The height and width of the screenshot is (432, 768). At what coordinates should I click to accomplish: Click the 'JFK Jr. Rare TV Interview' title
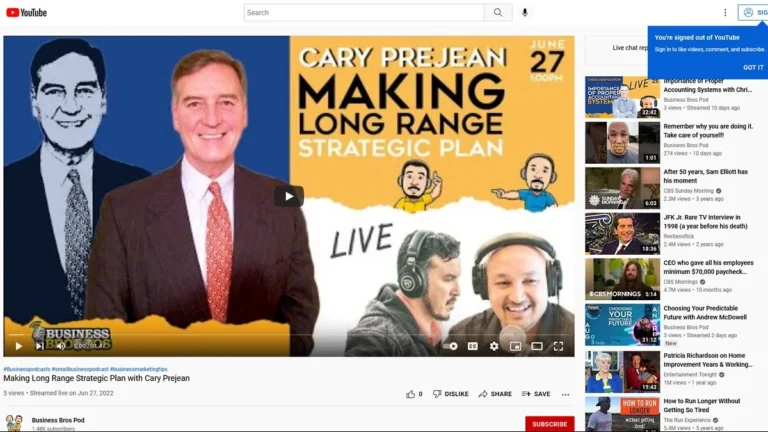[705, 222]
